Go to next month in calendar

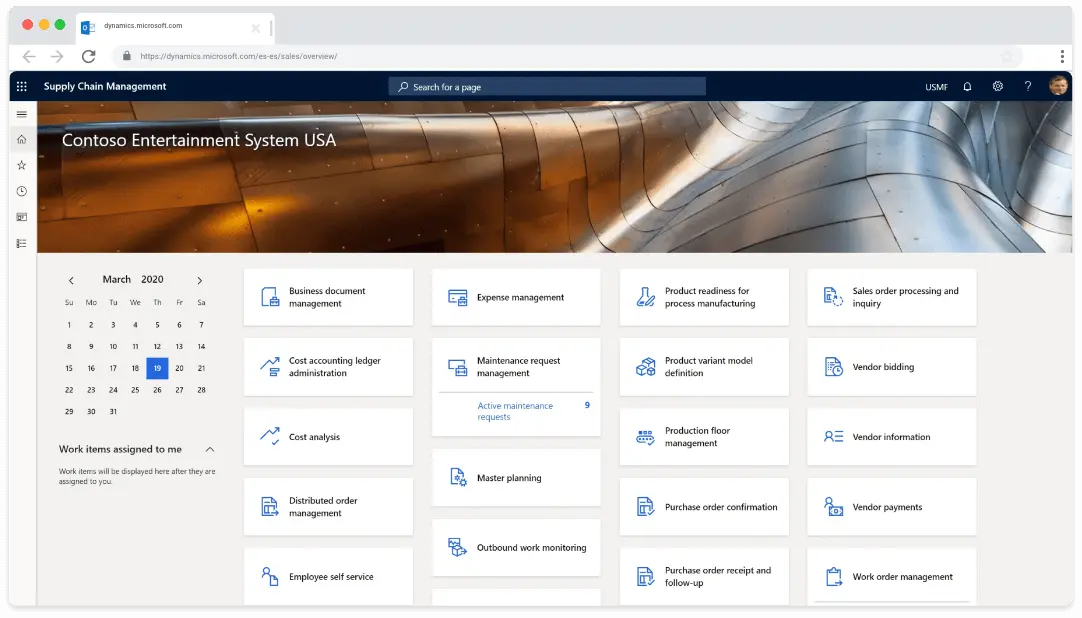(200, 281)
